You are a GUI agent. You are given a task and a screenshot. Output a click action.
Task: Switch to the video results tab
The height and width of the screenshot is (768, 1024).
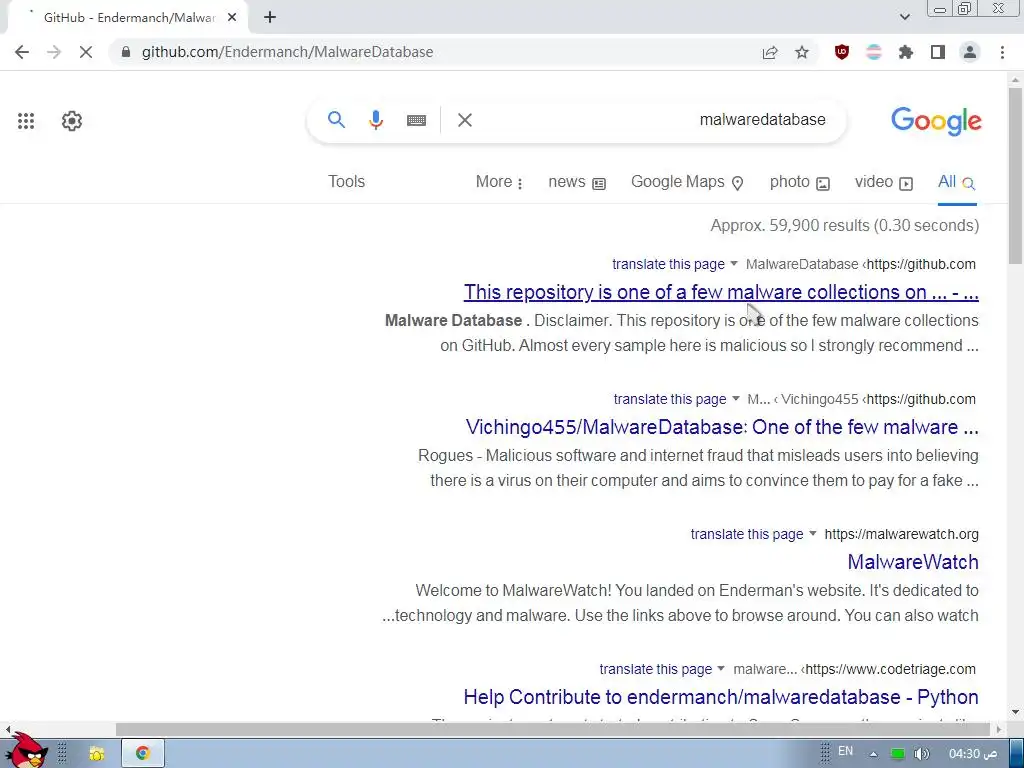coord(884,182)
